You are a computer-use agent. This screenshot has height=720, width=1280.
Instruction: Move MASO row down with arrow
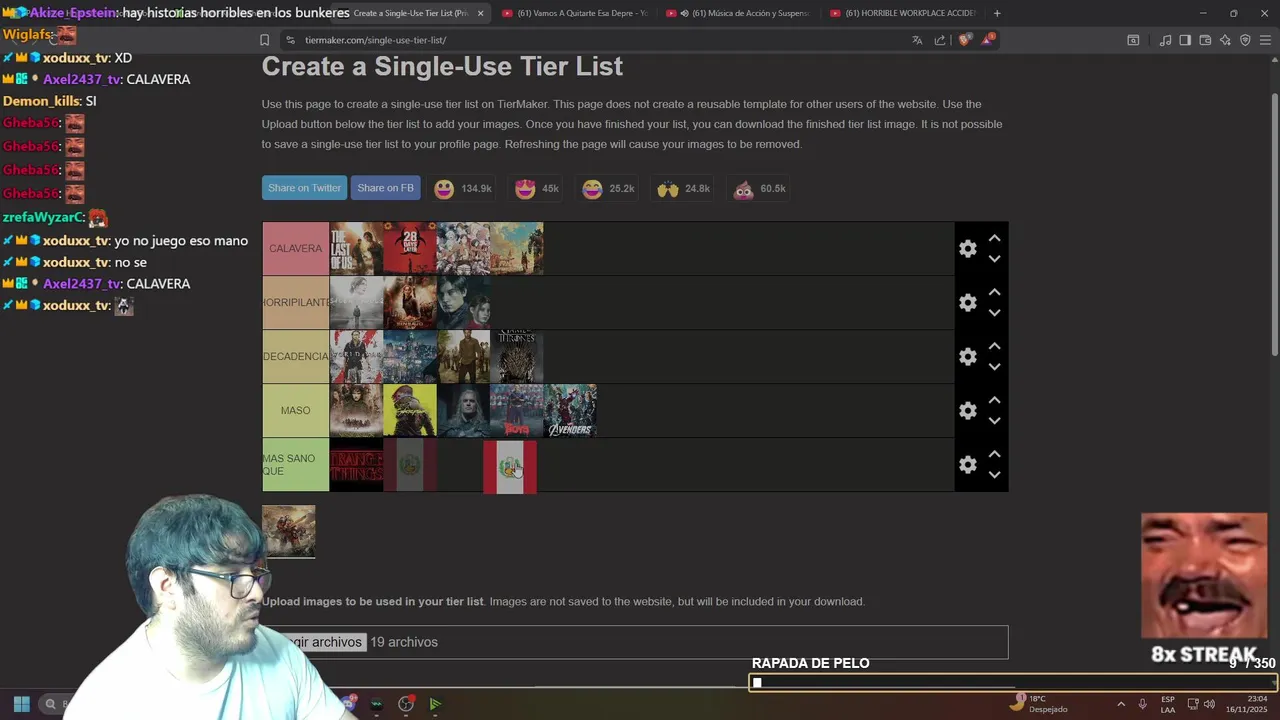coord(994,421)
